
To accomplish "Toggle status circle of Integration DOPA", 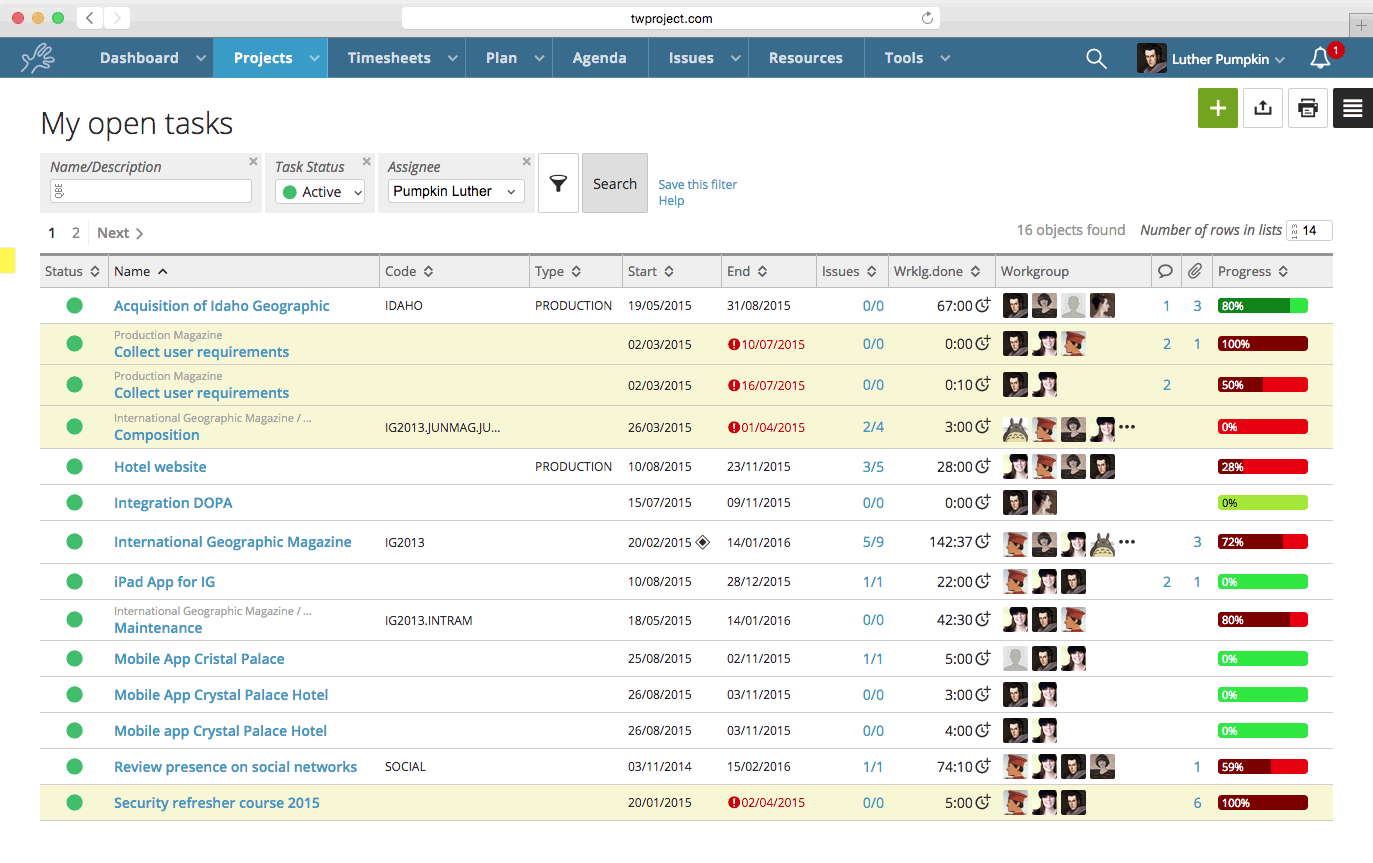I will [74, 502].
